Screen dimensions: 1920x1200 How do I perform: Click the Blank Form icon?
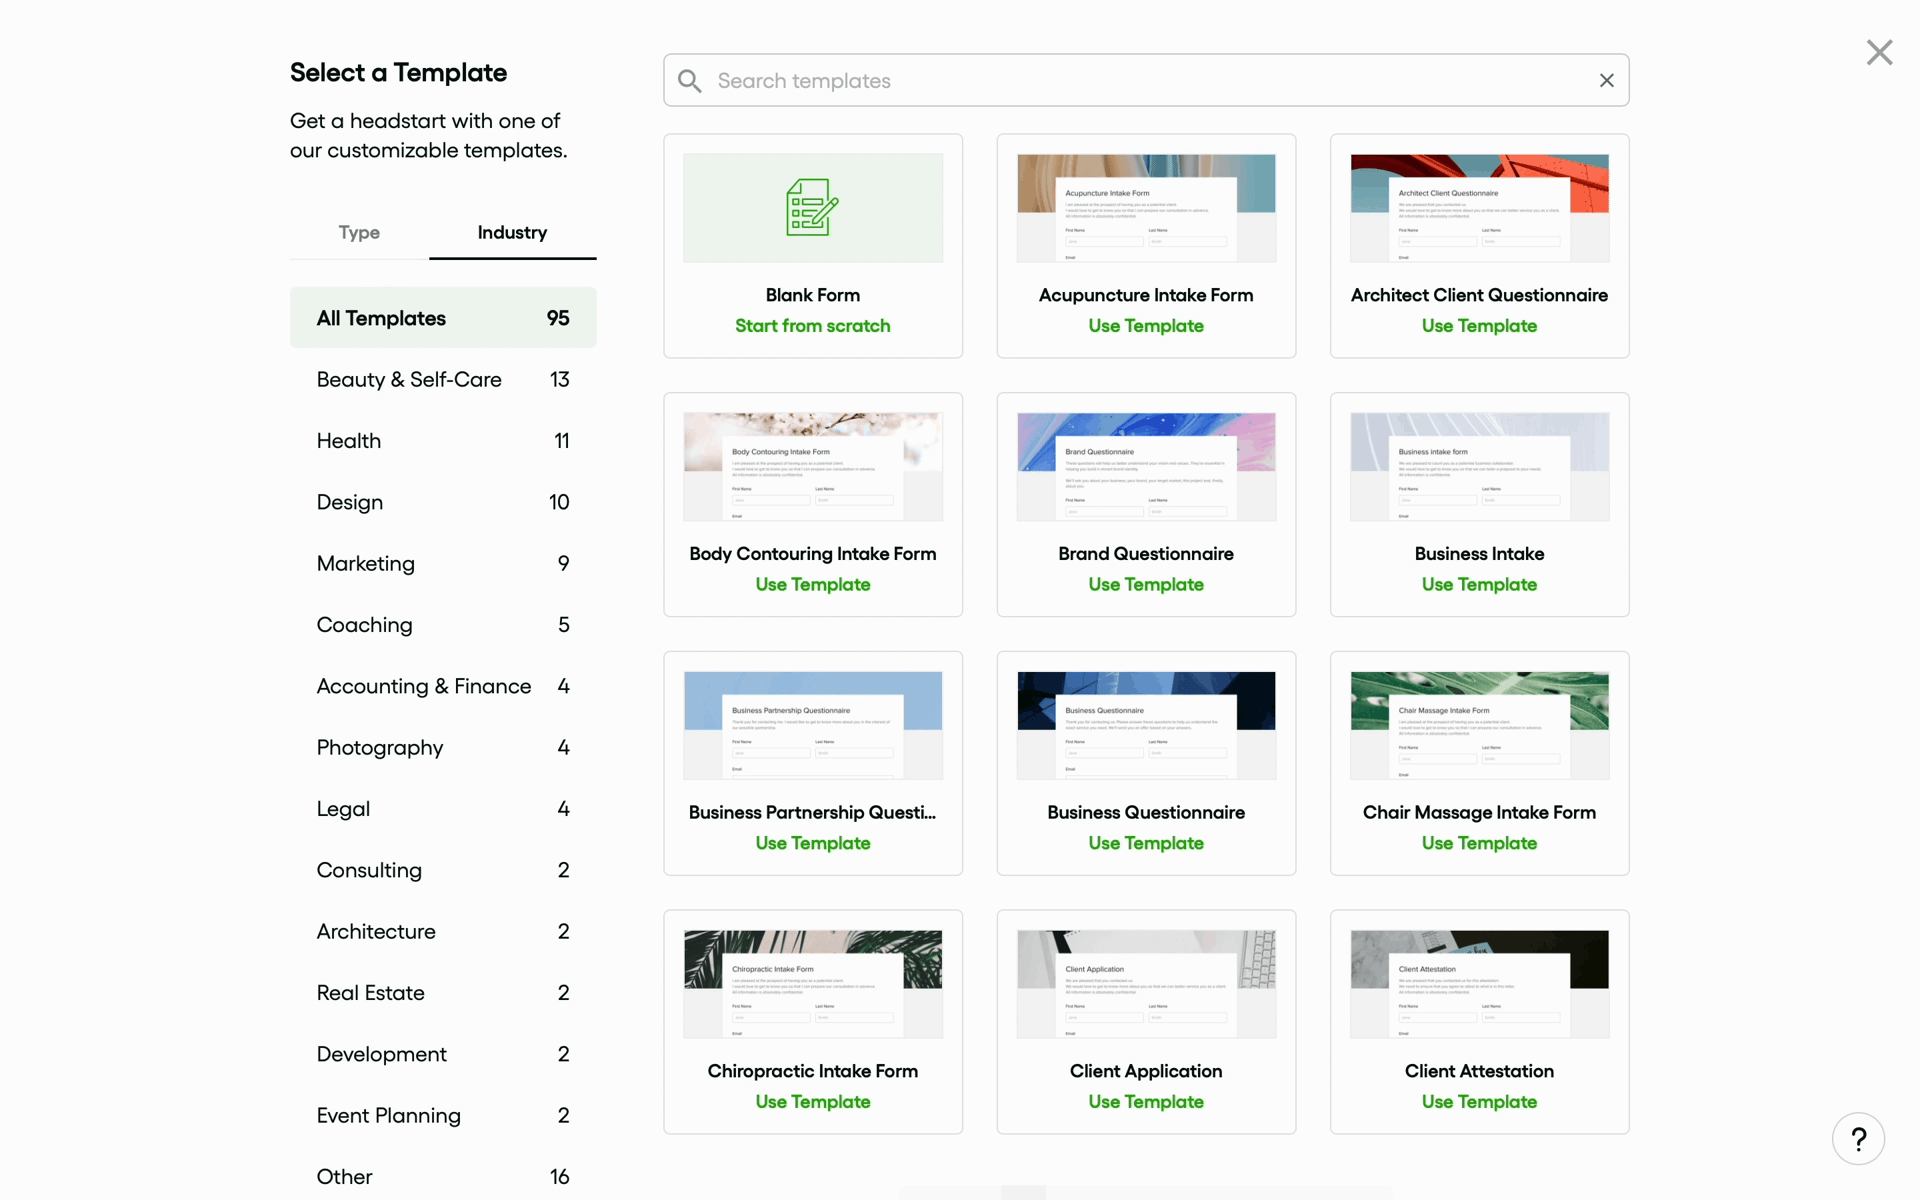pos(813,208)
